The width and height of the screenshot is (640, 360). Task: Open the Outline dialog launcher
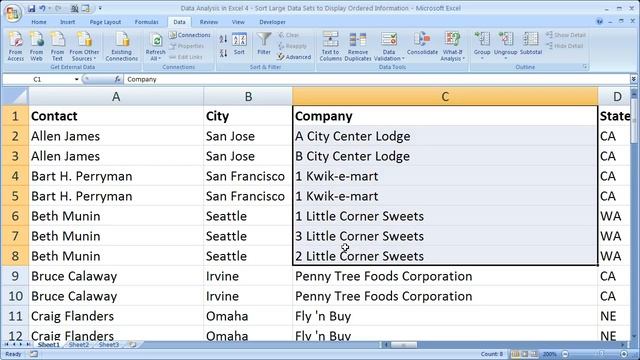tap(585, 67)
